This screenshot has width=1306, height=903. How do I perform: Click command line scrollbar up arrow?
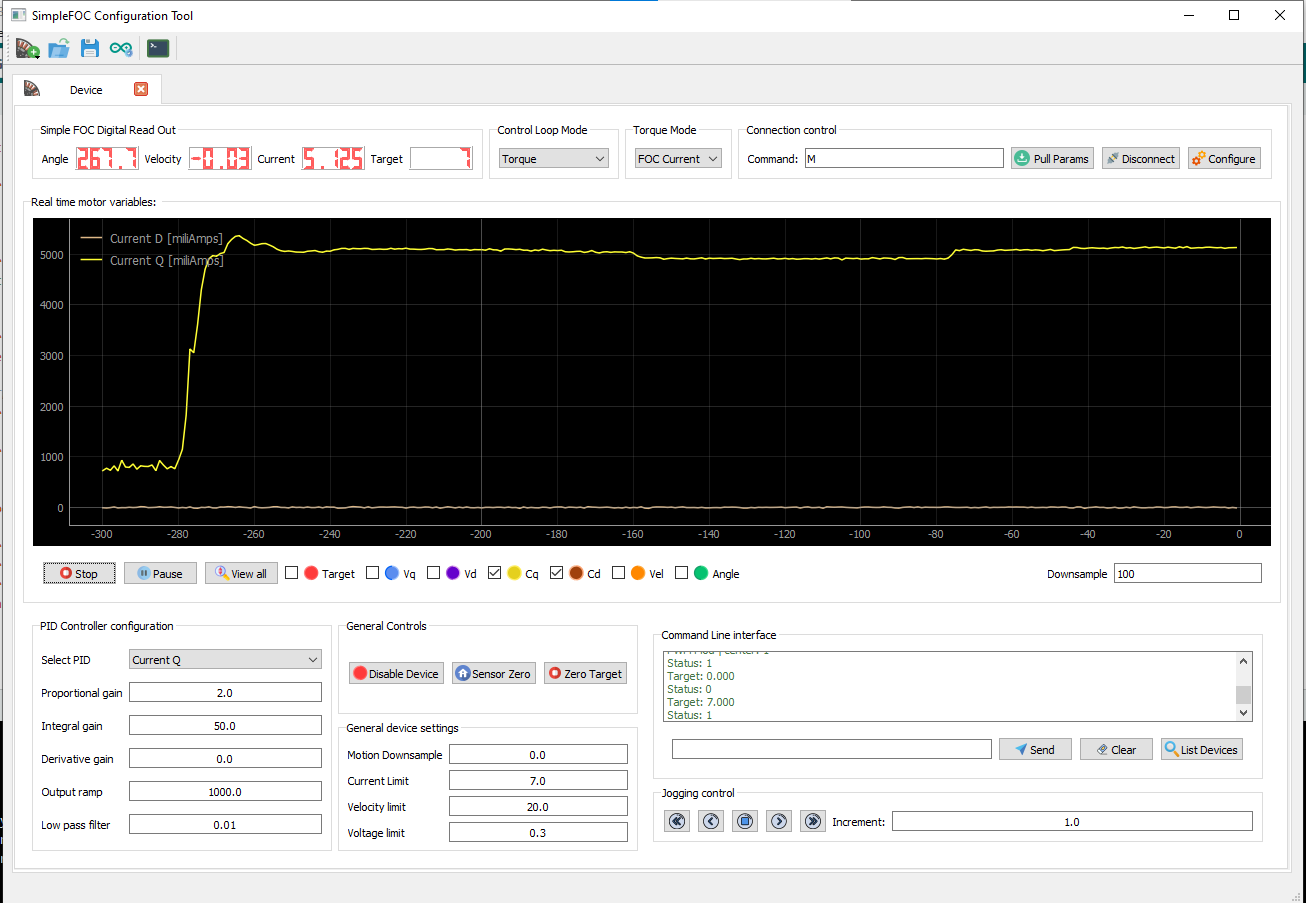click(1243, 660)
